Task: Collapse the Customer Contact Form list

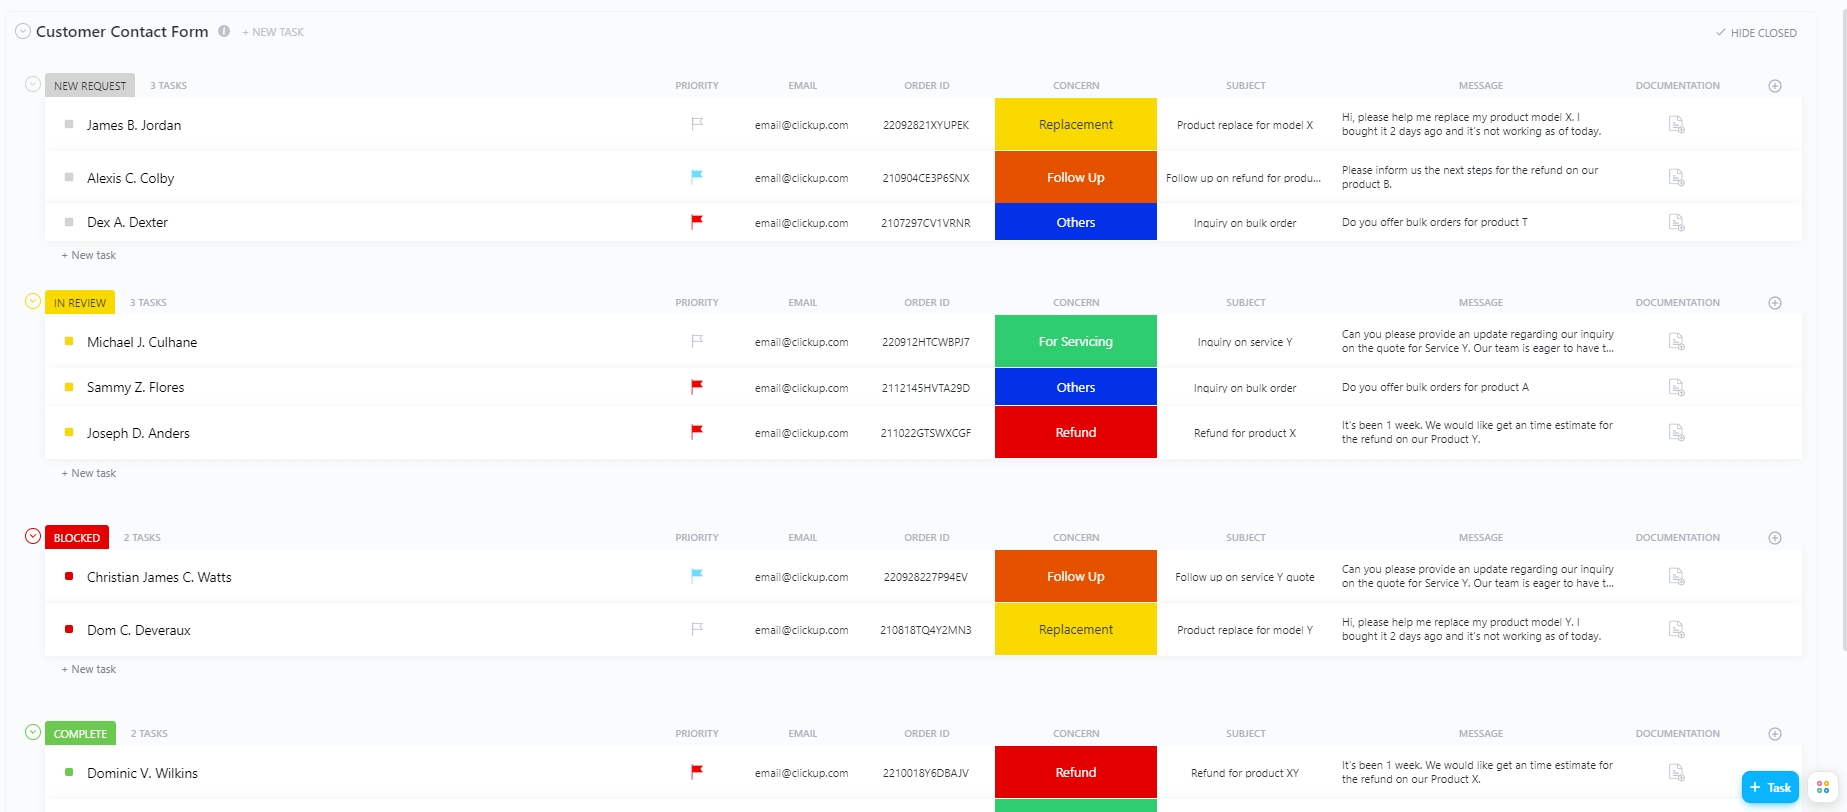Action: point(23,31)
